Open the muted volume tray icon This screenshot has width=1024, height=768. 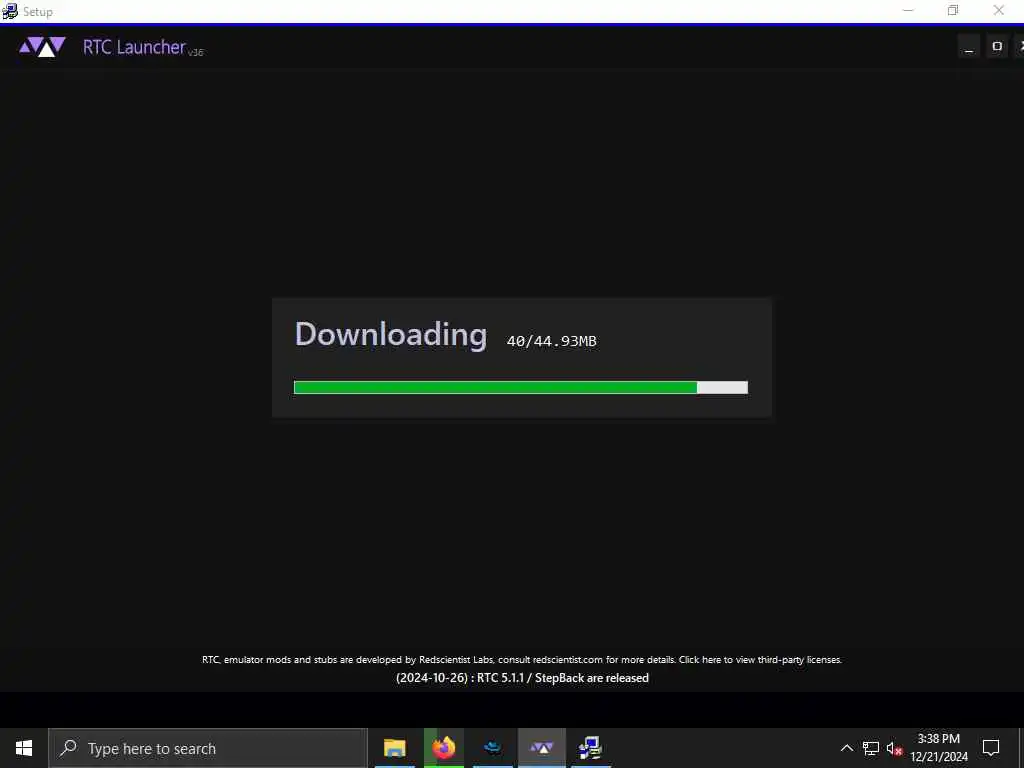pyautogui.click(x=894, y=748)
